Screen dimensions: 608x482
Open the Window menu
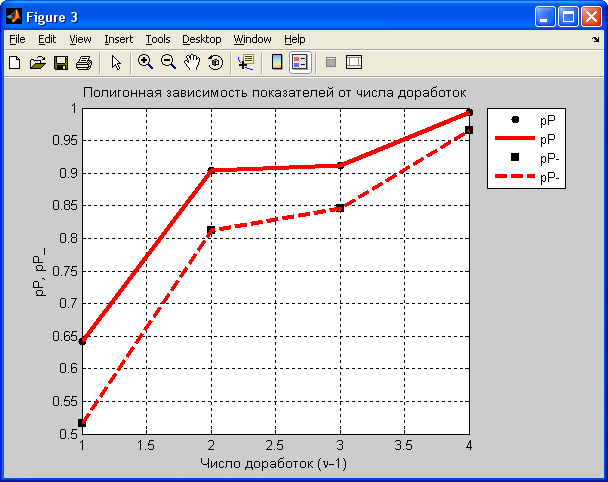252,39
